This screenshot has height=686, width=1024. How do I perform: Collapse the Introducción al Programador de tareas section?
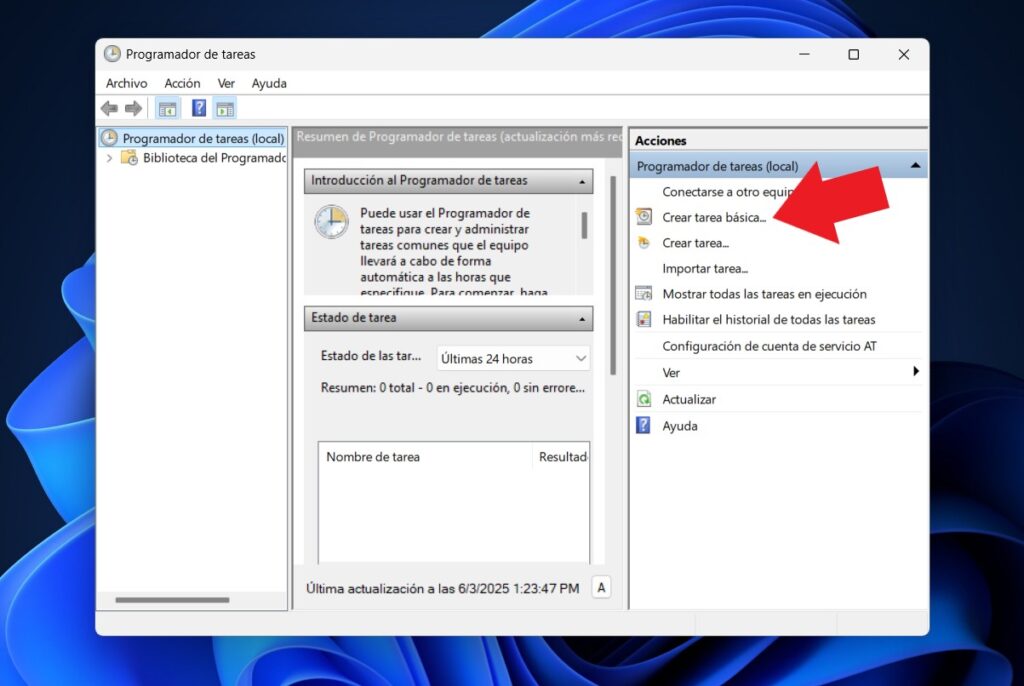click(580, 181)
